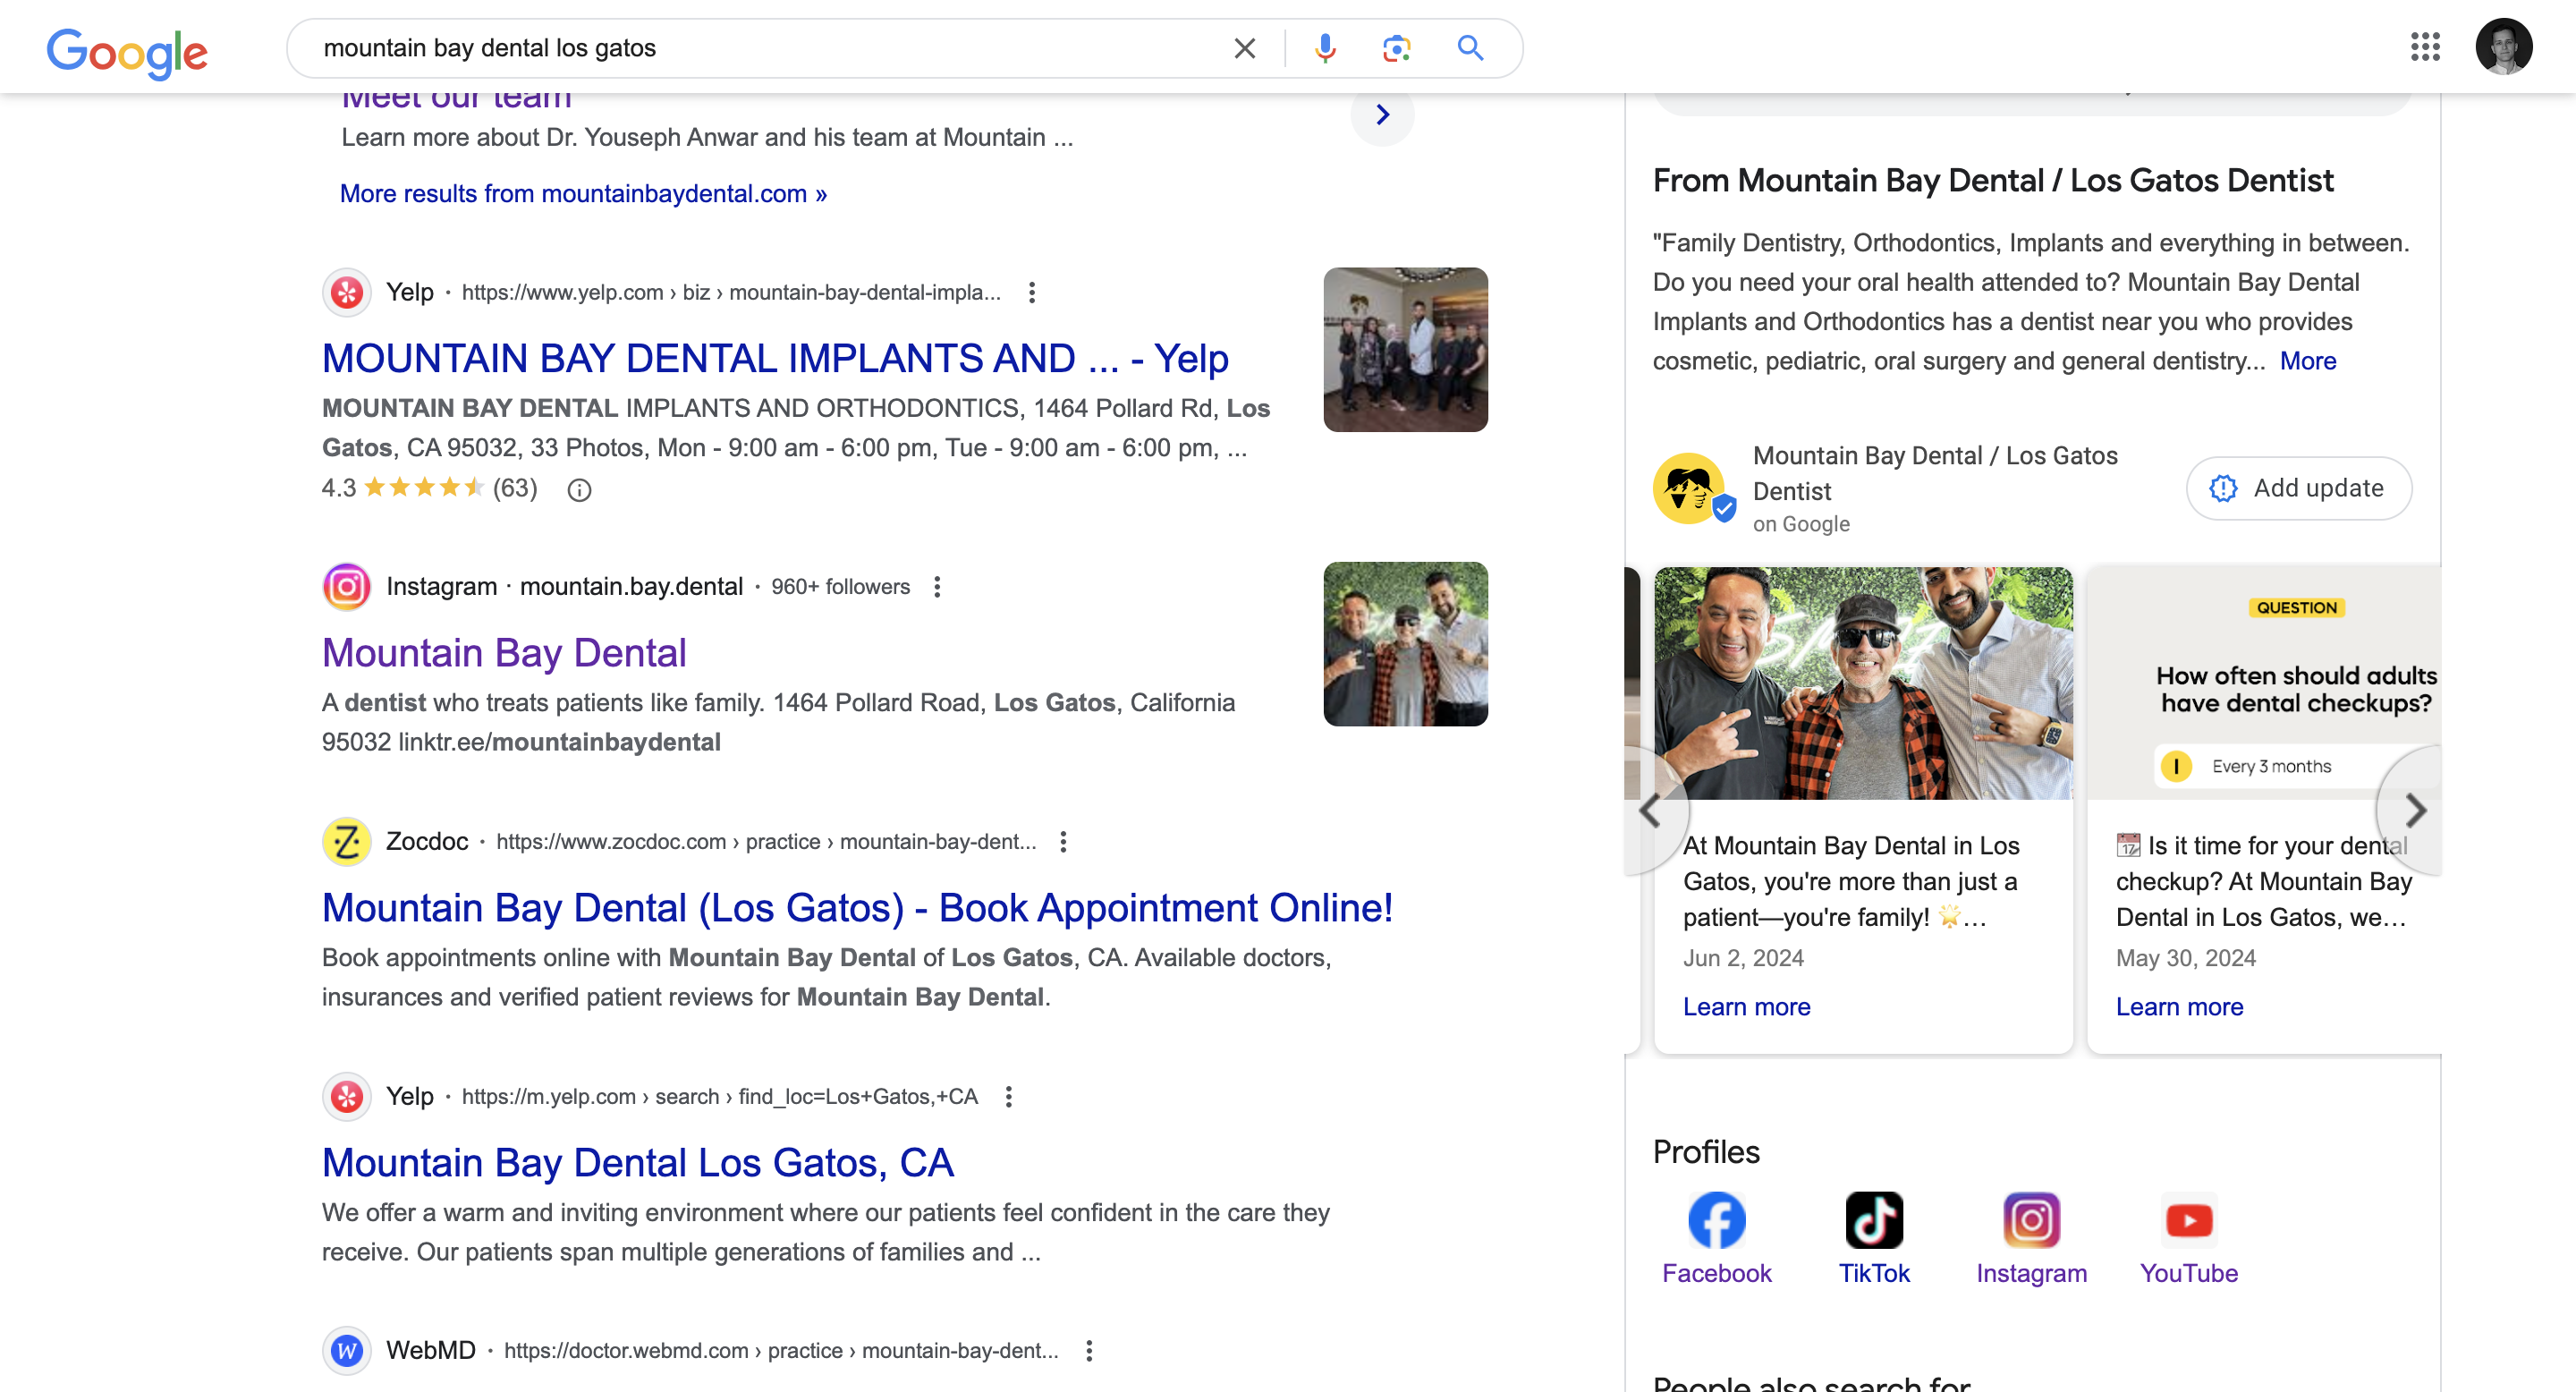
Task: Open more options for Instagram result
Action: (937, 587)
